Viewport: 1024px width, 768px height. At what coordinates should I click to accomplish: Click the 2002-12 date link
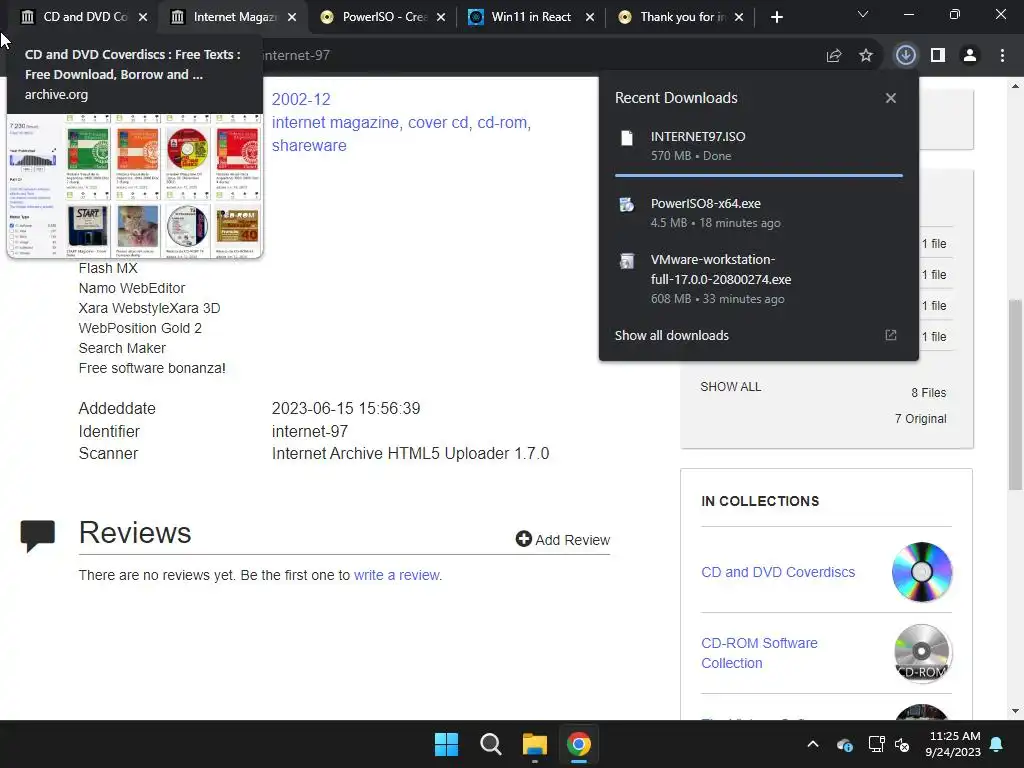(301, 99)
